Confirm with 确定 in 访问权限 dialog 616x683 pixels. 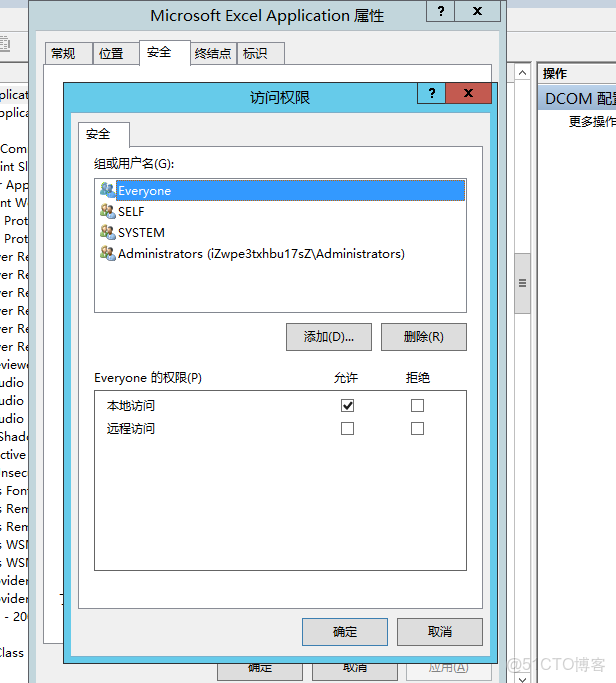[345, 632]
